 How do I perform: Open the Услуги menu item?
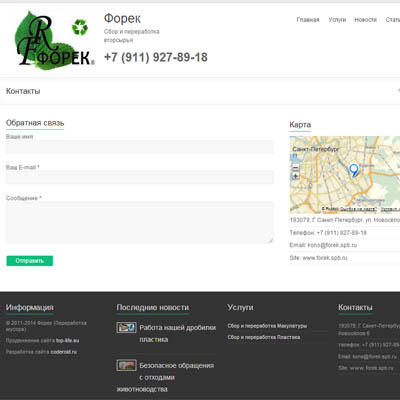(337, 20)
